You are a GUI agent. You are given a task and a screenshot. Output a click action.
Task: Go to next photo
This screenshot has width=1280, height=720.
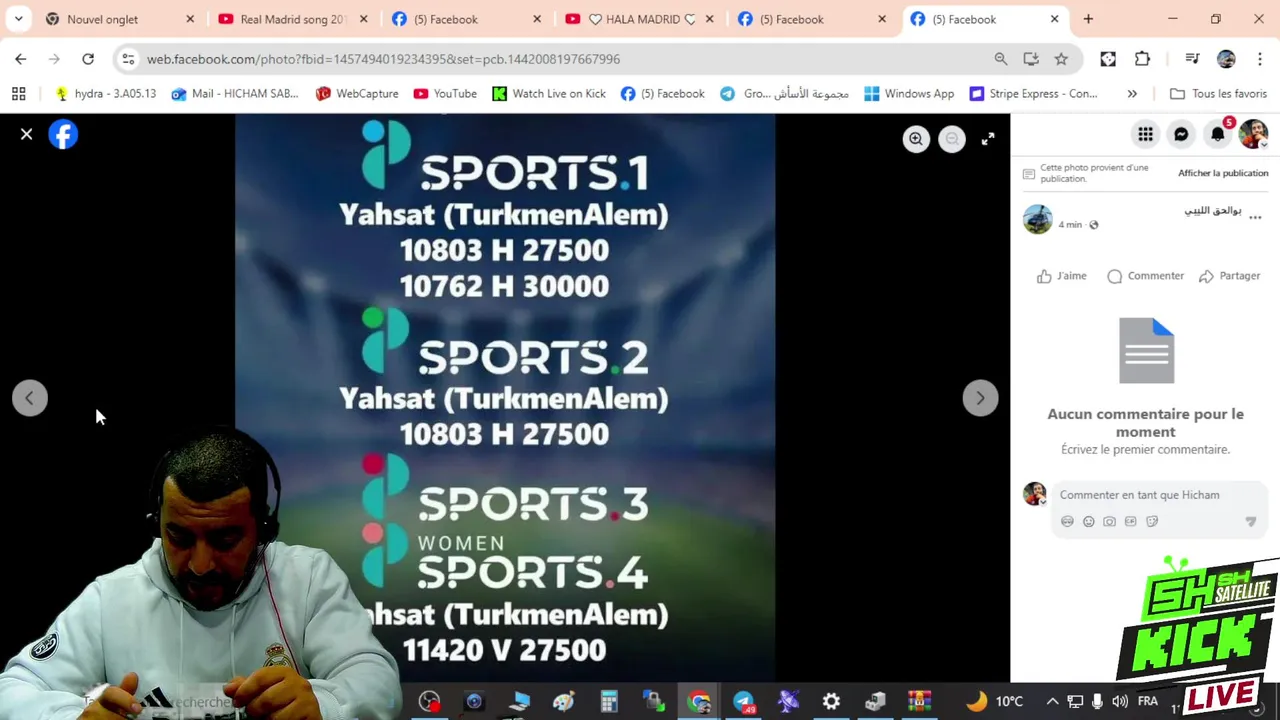click(x=980, y=398)
